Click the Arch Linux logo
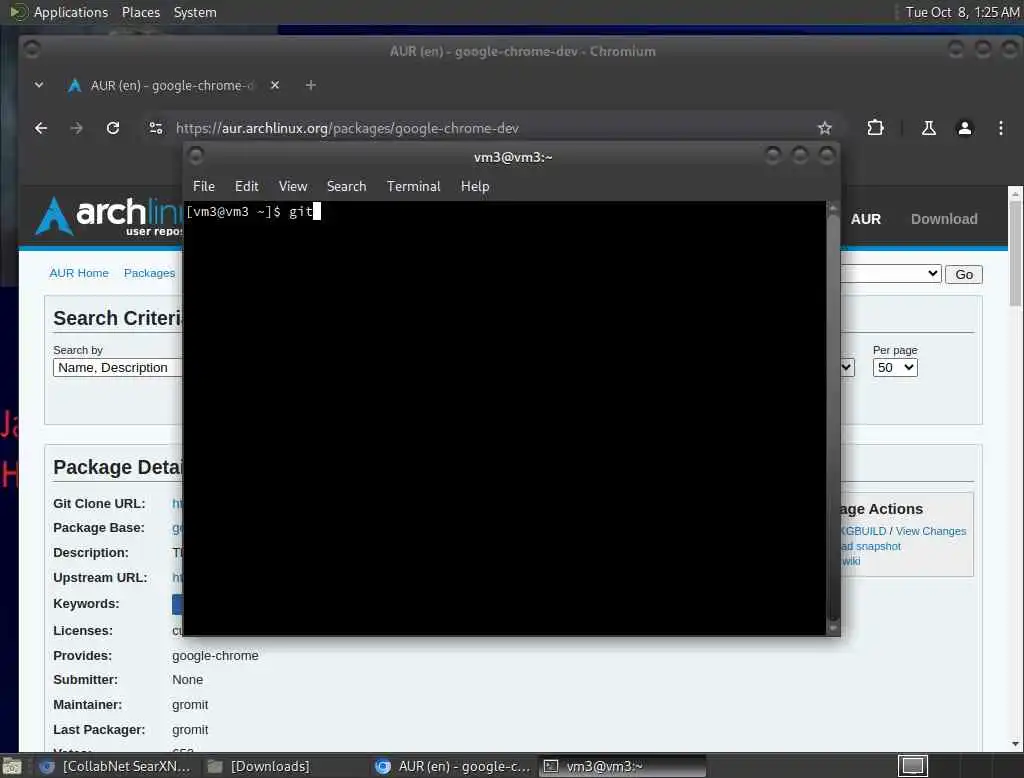This screenshot has height=778, width=1024. point(108,216)
